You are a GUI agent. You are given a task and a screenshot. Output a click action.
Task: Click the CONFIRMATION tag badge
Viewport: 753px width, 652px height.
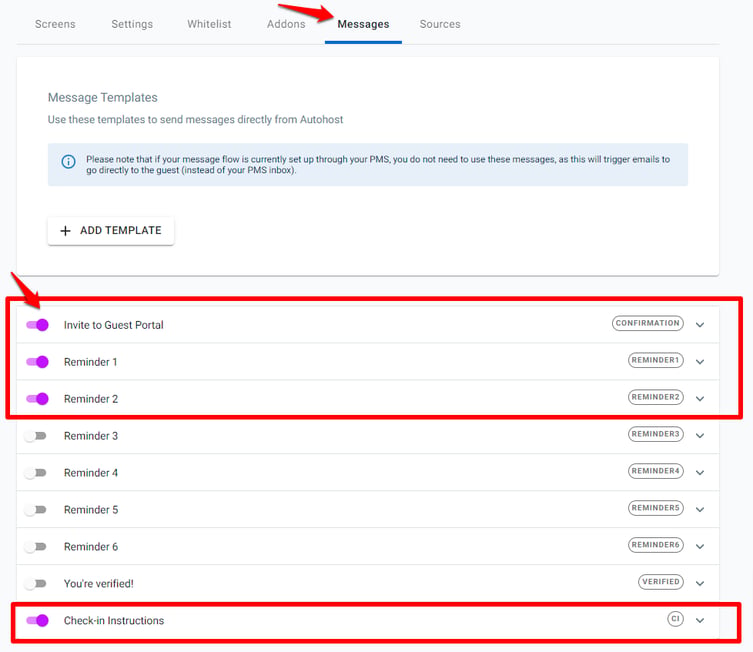tap(648, 323)
